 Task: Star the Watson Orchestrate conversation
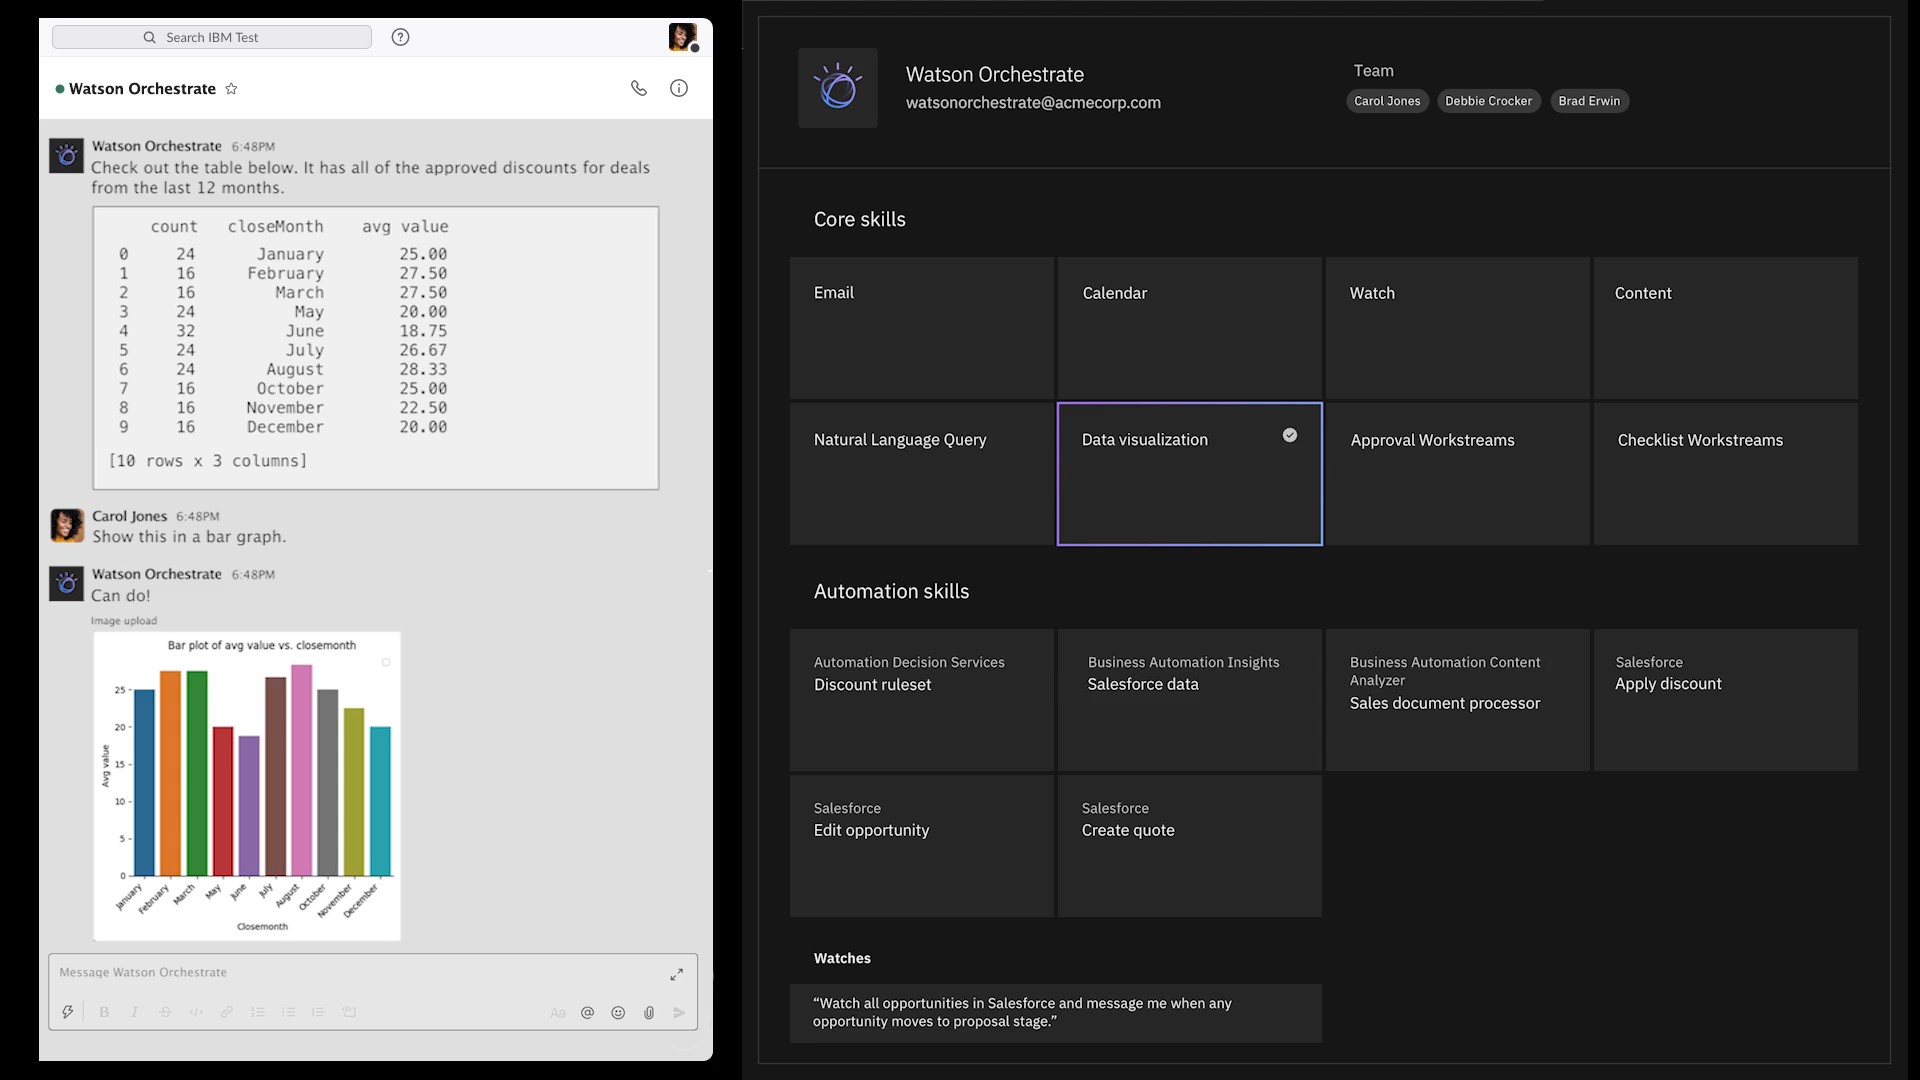point(231,88)
